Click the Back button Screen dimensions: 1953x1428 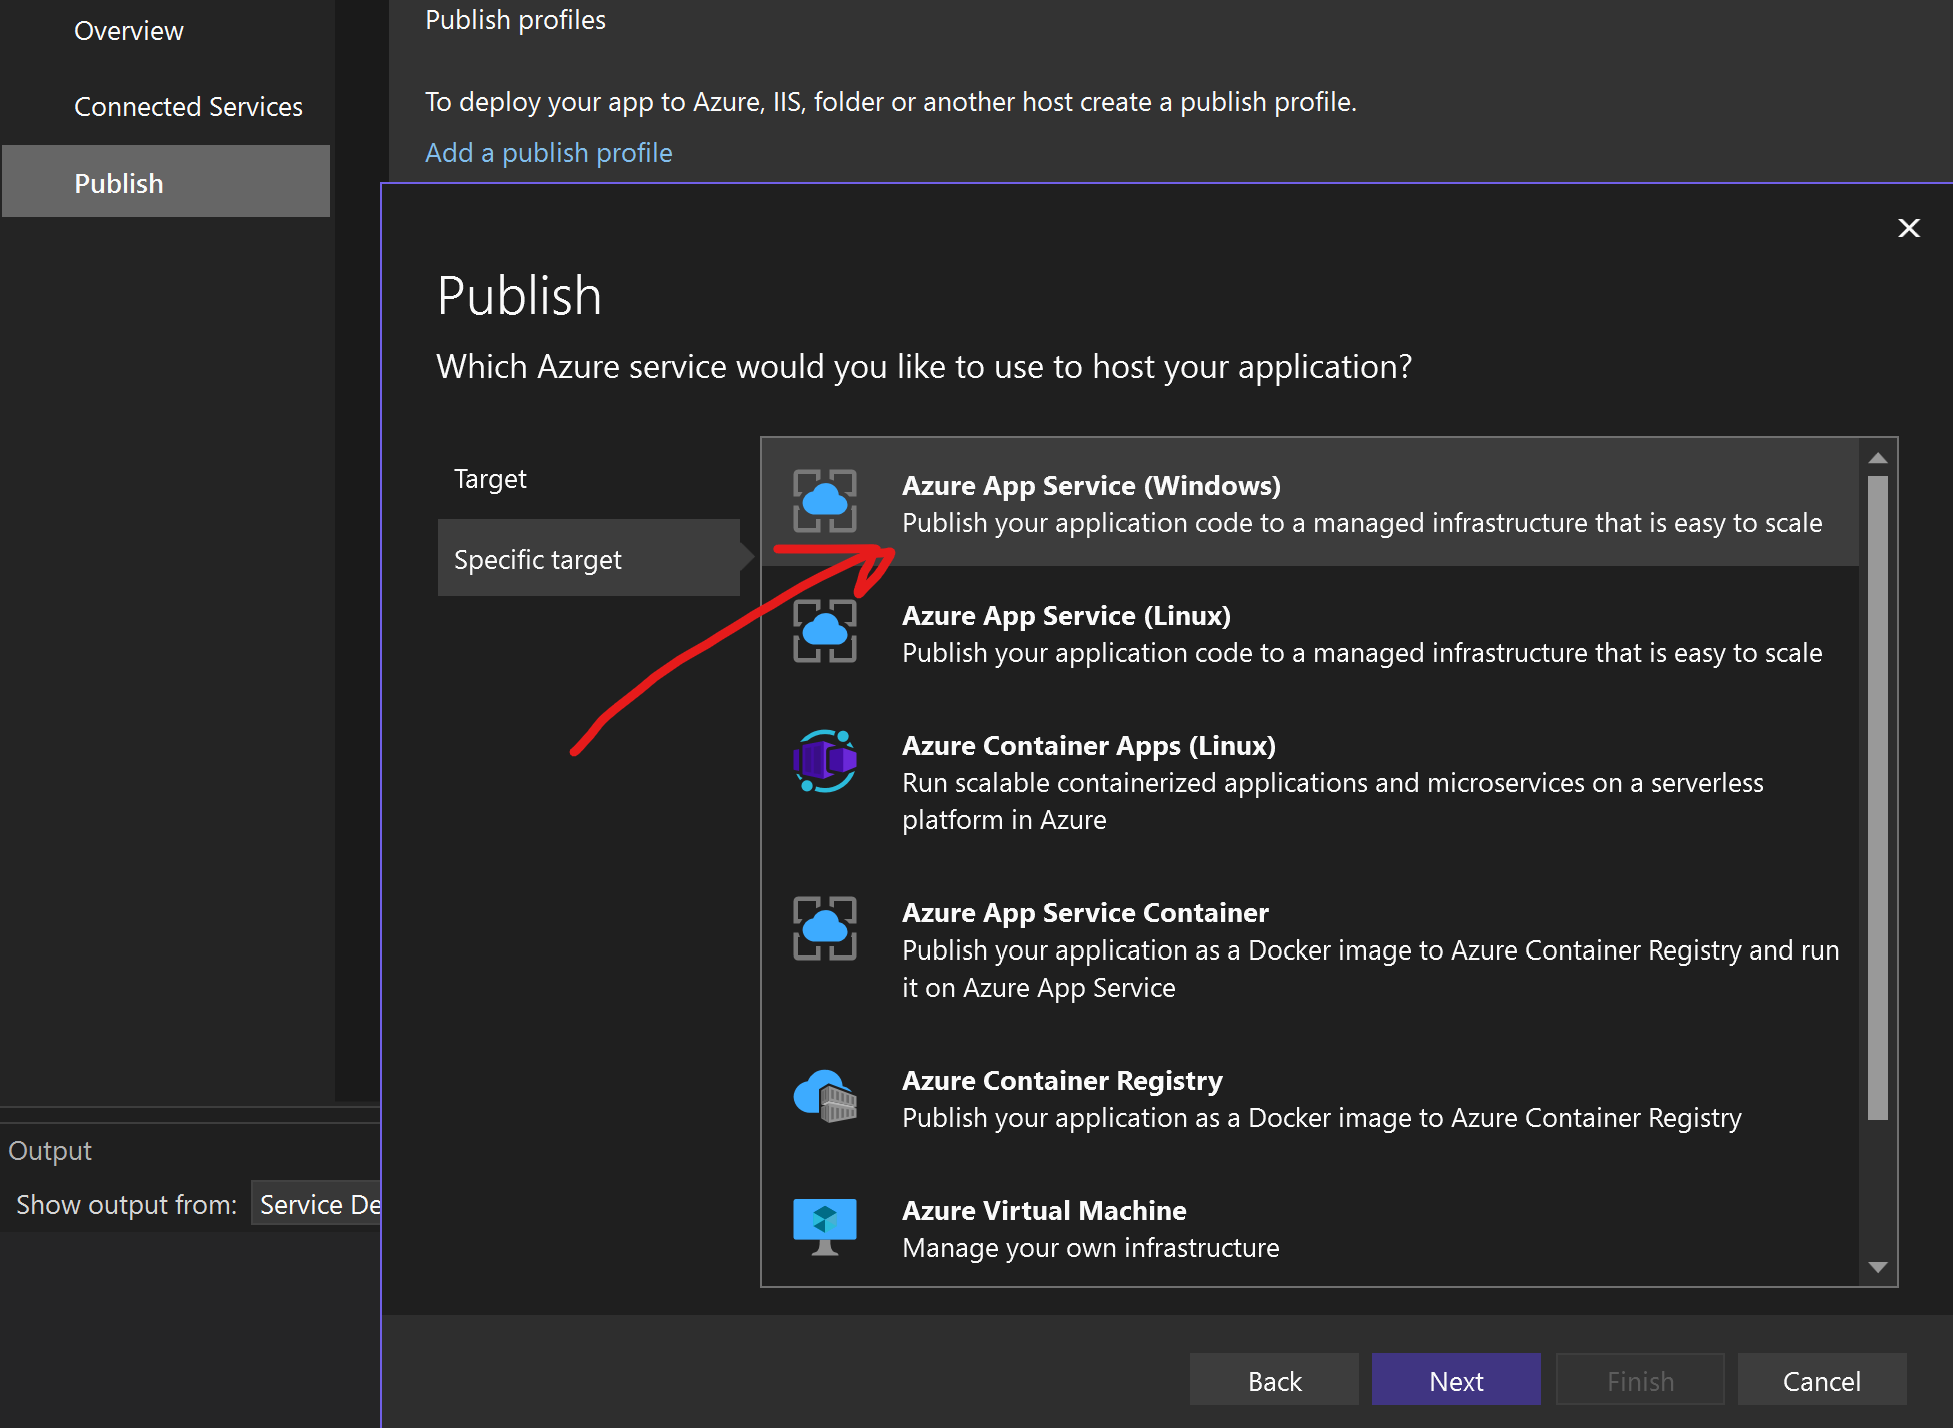click(1274, 1380)
